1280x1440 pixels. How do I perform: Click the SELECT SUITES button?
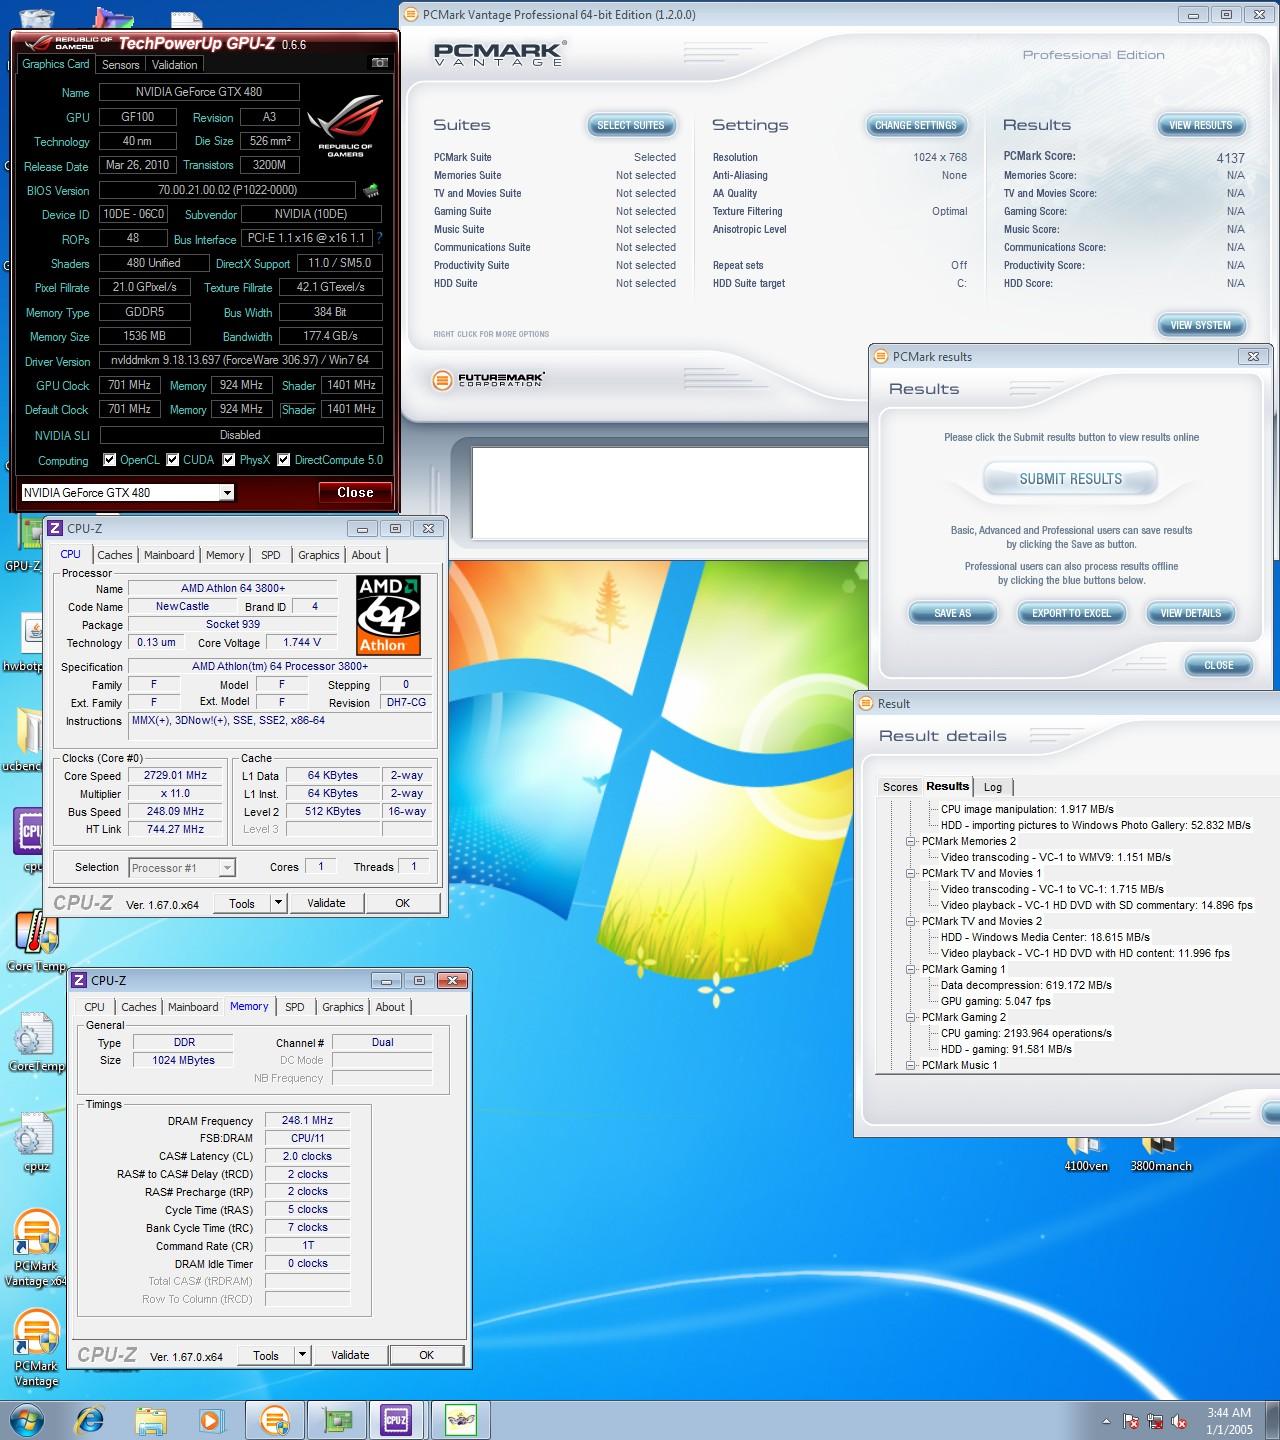[x=631, y=125]
